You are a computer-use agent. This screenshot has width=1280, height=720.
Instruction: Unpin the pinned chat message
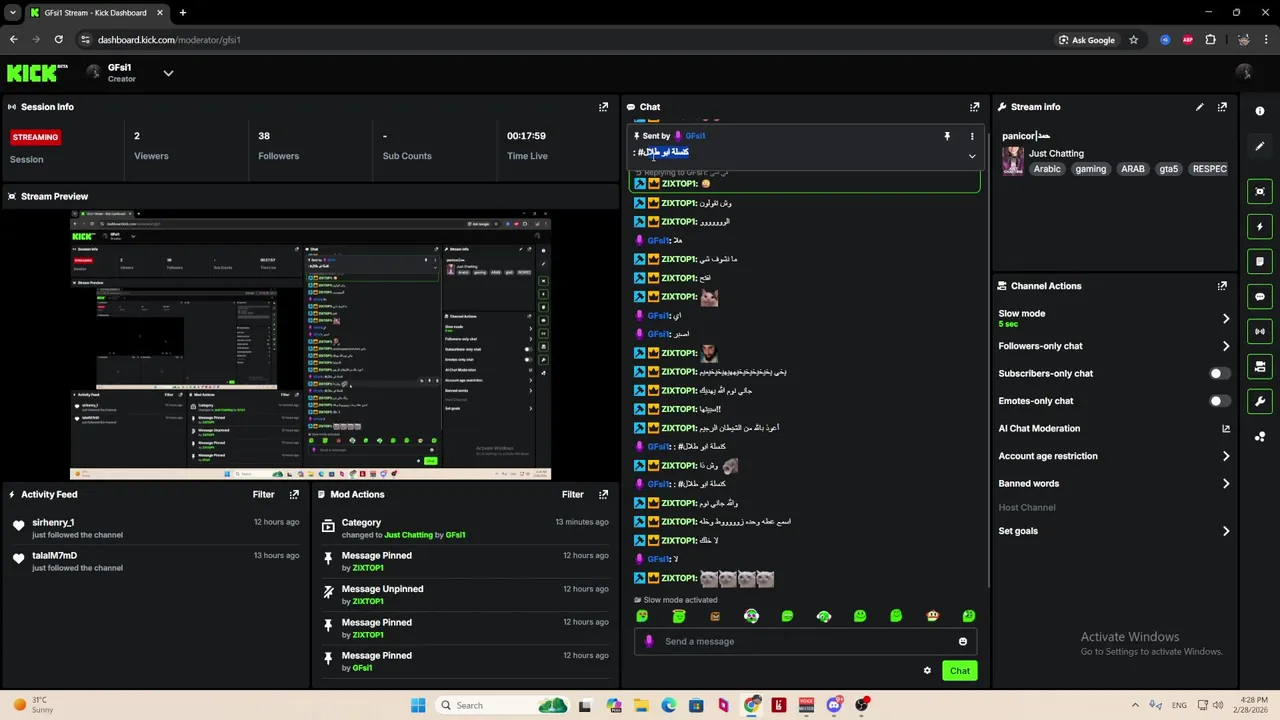(x=947, y=136)
